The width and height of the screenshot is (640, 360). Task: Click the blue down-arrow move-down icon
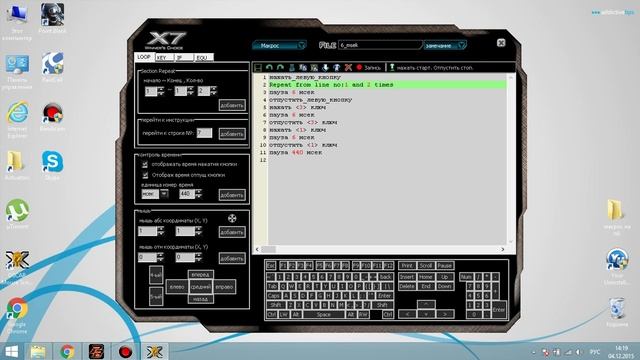point(325,67)
